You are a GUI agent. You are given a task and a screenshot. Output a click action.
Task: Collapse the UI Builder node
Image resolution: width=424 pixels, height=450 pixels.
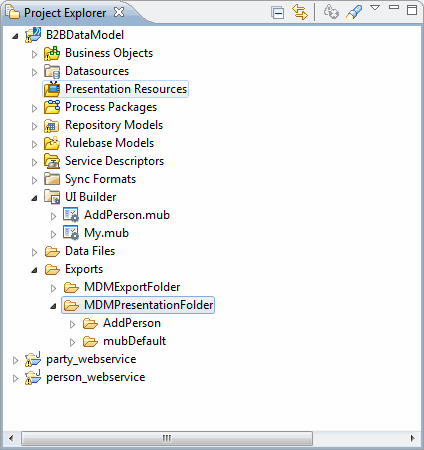click(x=34, y=198)
